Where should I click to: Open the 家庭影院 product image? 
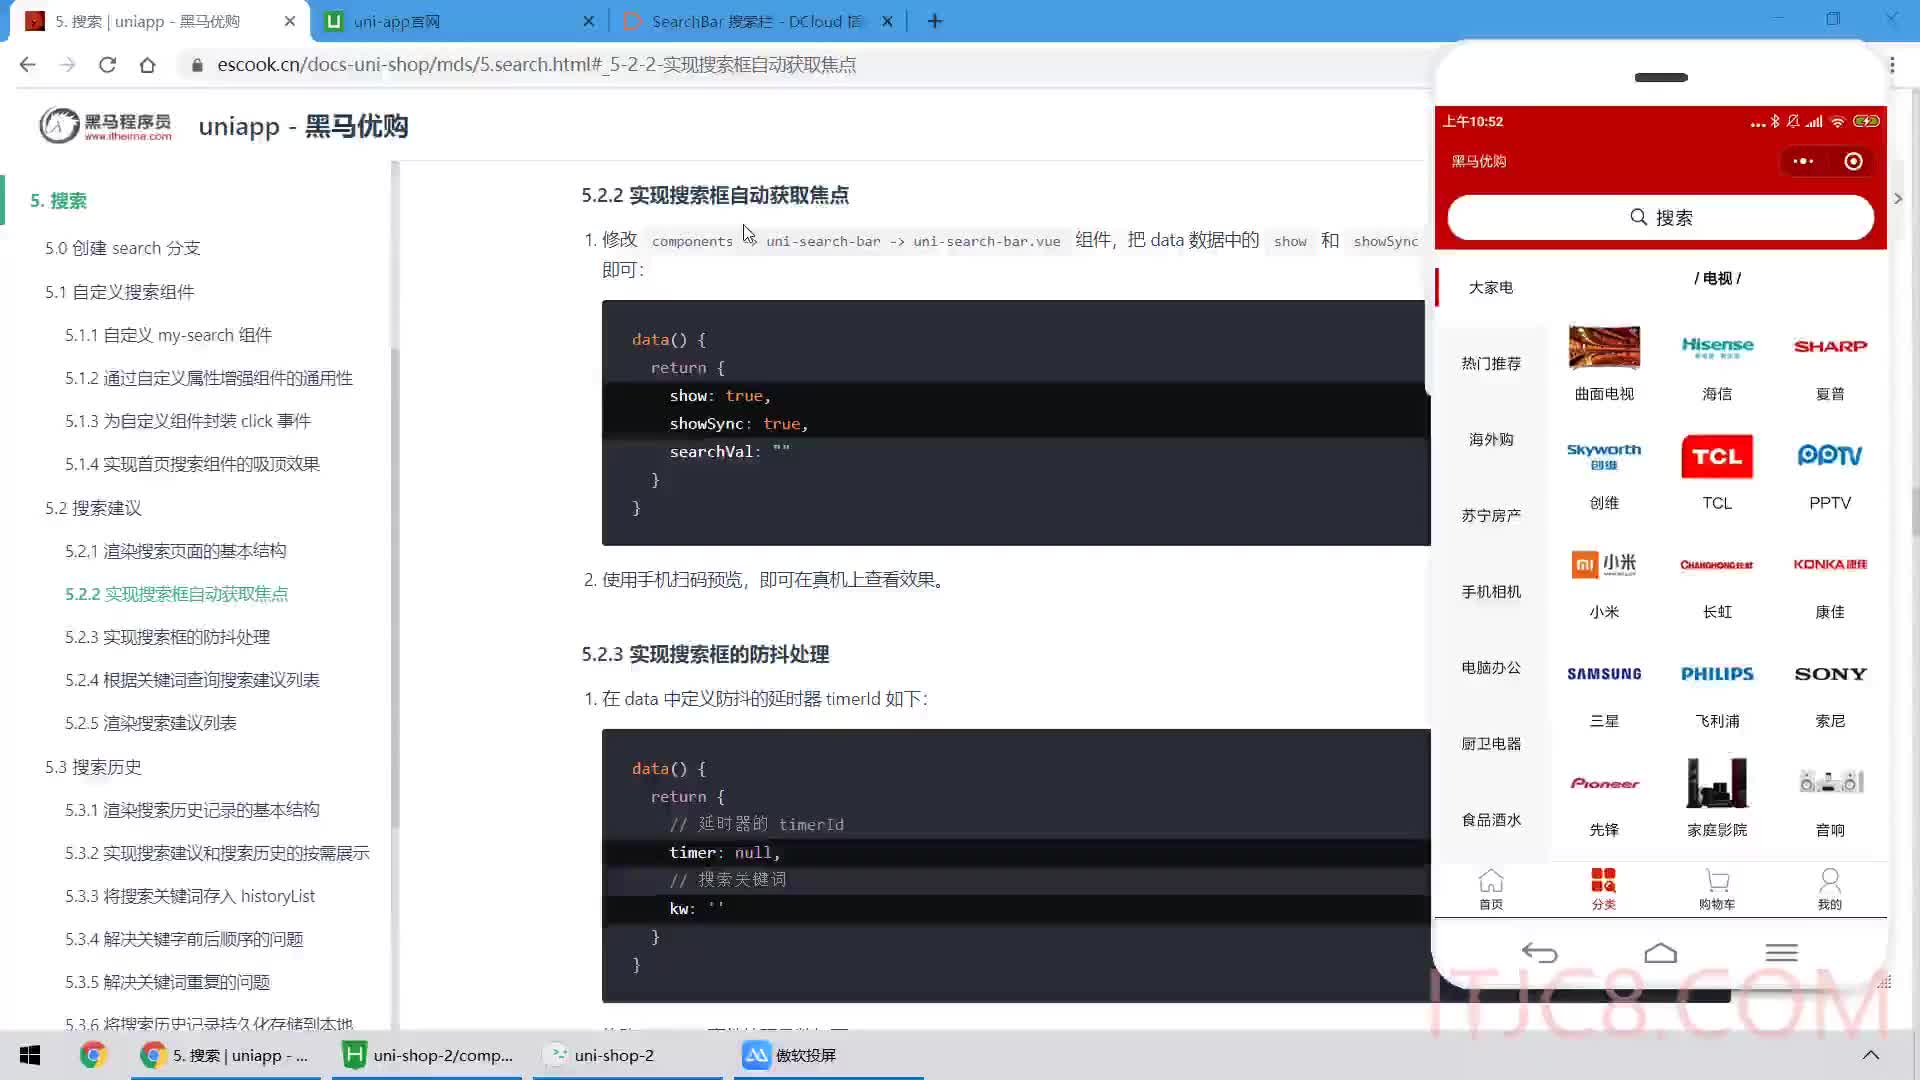1717,783
